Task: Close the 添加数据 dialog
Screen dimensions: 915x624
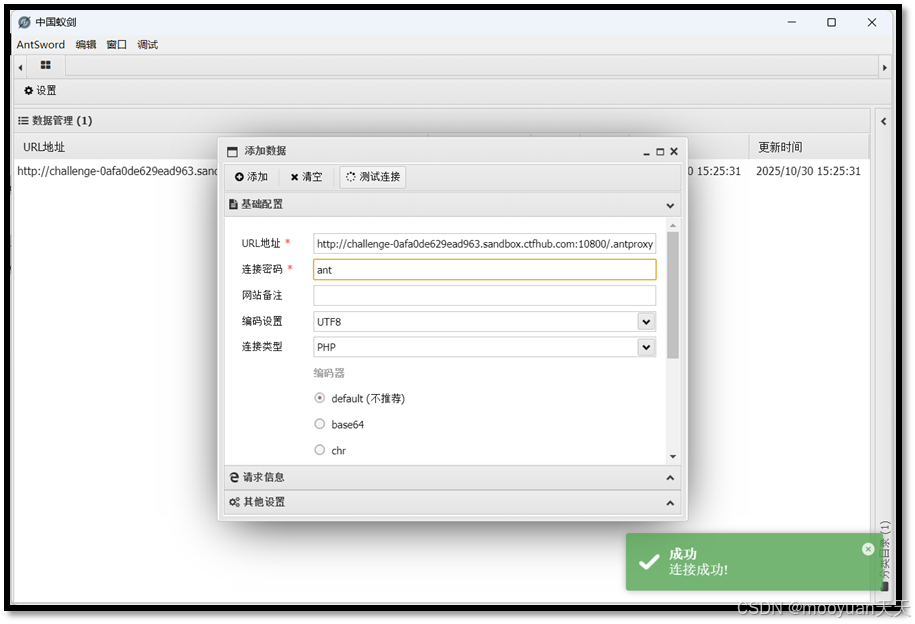Action: (x=674, y=152)
